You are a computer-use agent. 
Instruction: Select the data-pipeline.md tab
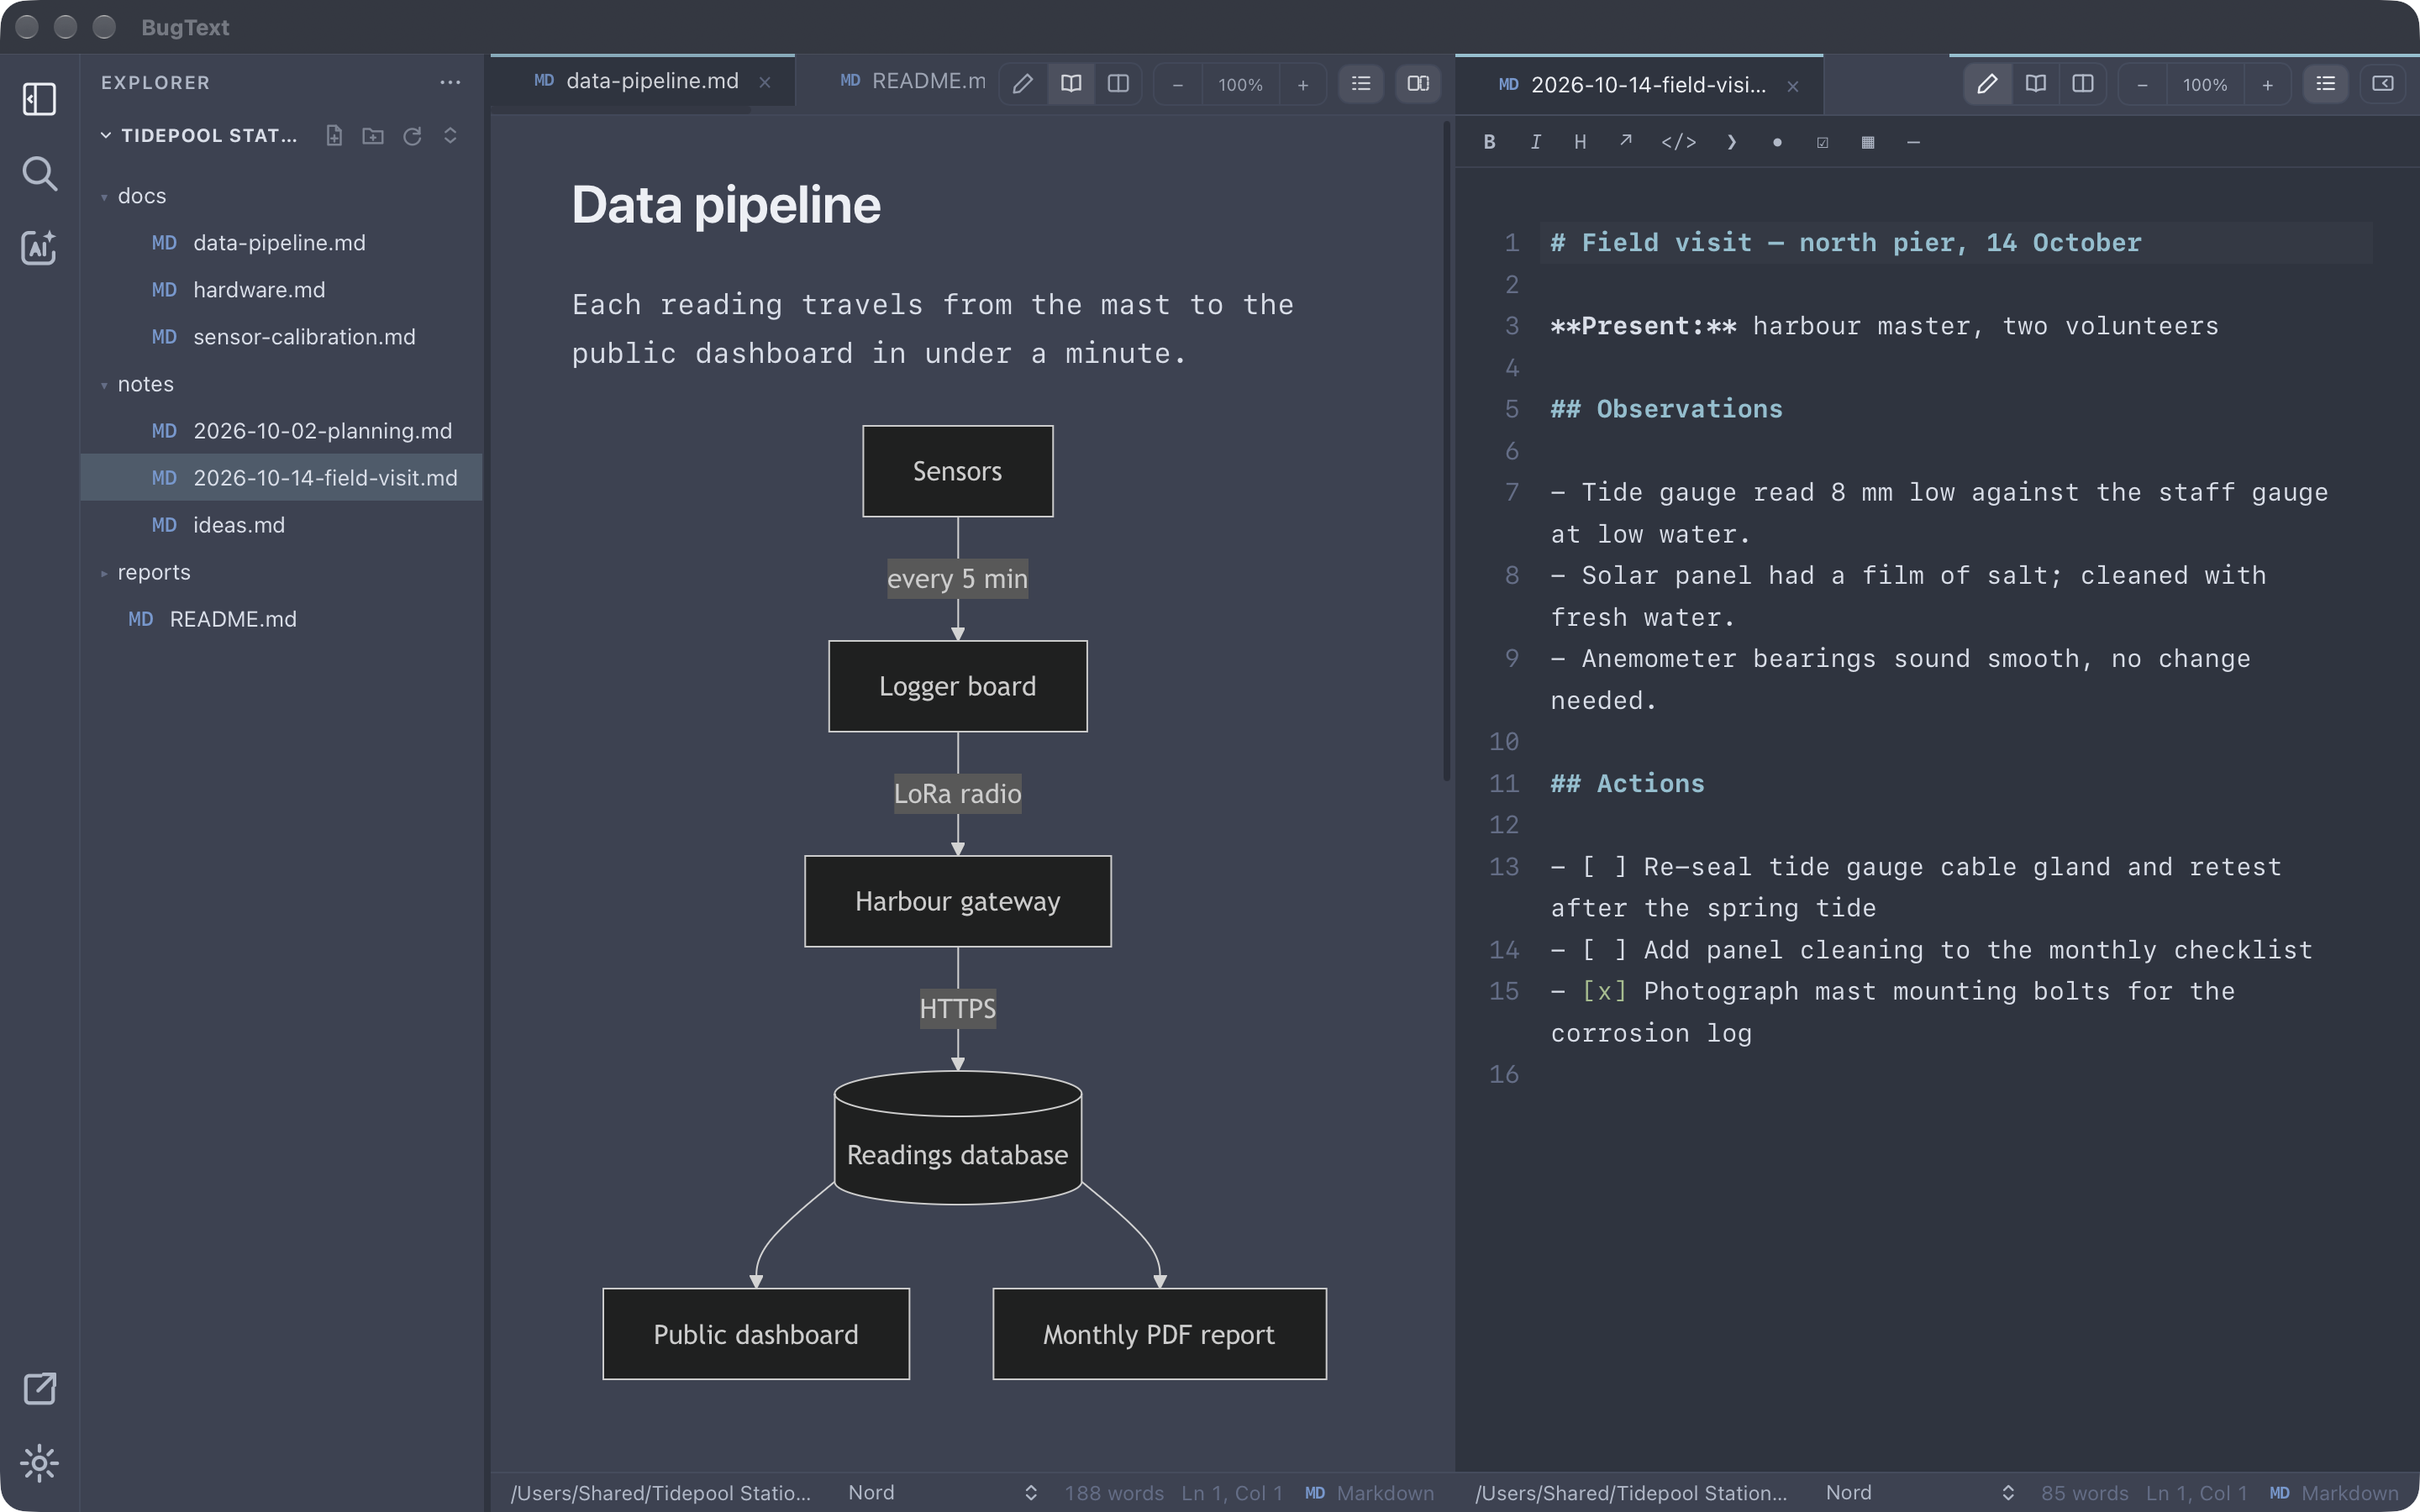(643, 81)
